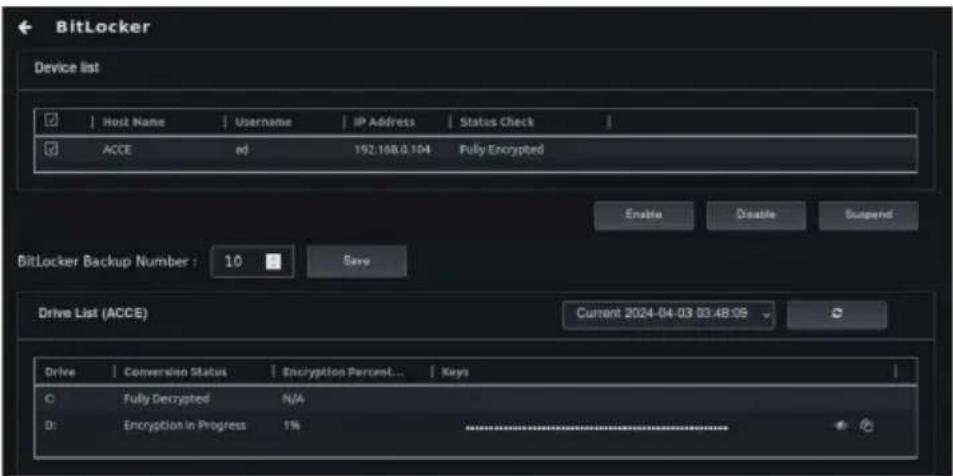
Task: Click the Conversion Status column header
Action: tap(175, 372)
